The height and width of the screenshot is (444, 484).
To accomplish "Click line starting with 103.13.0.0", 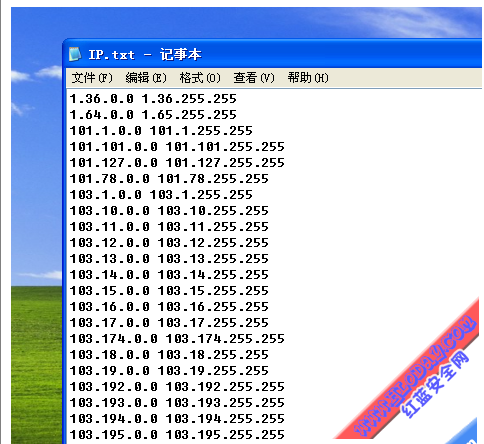I will 169,259.
